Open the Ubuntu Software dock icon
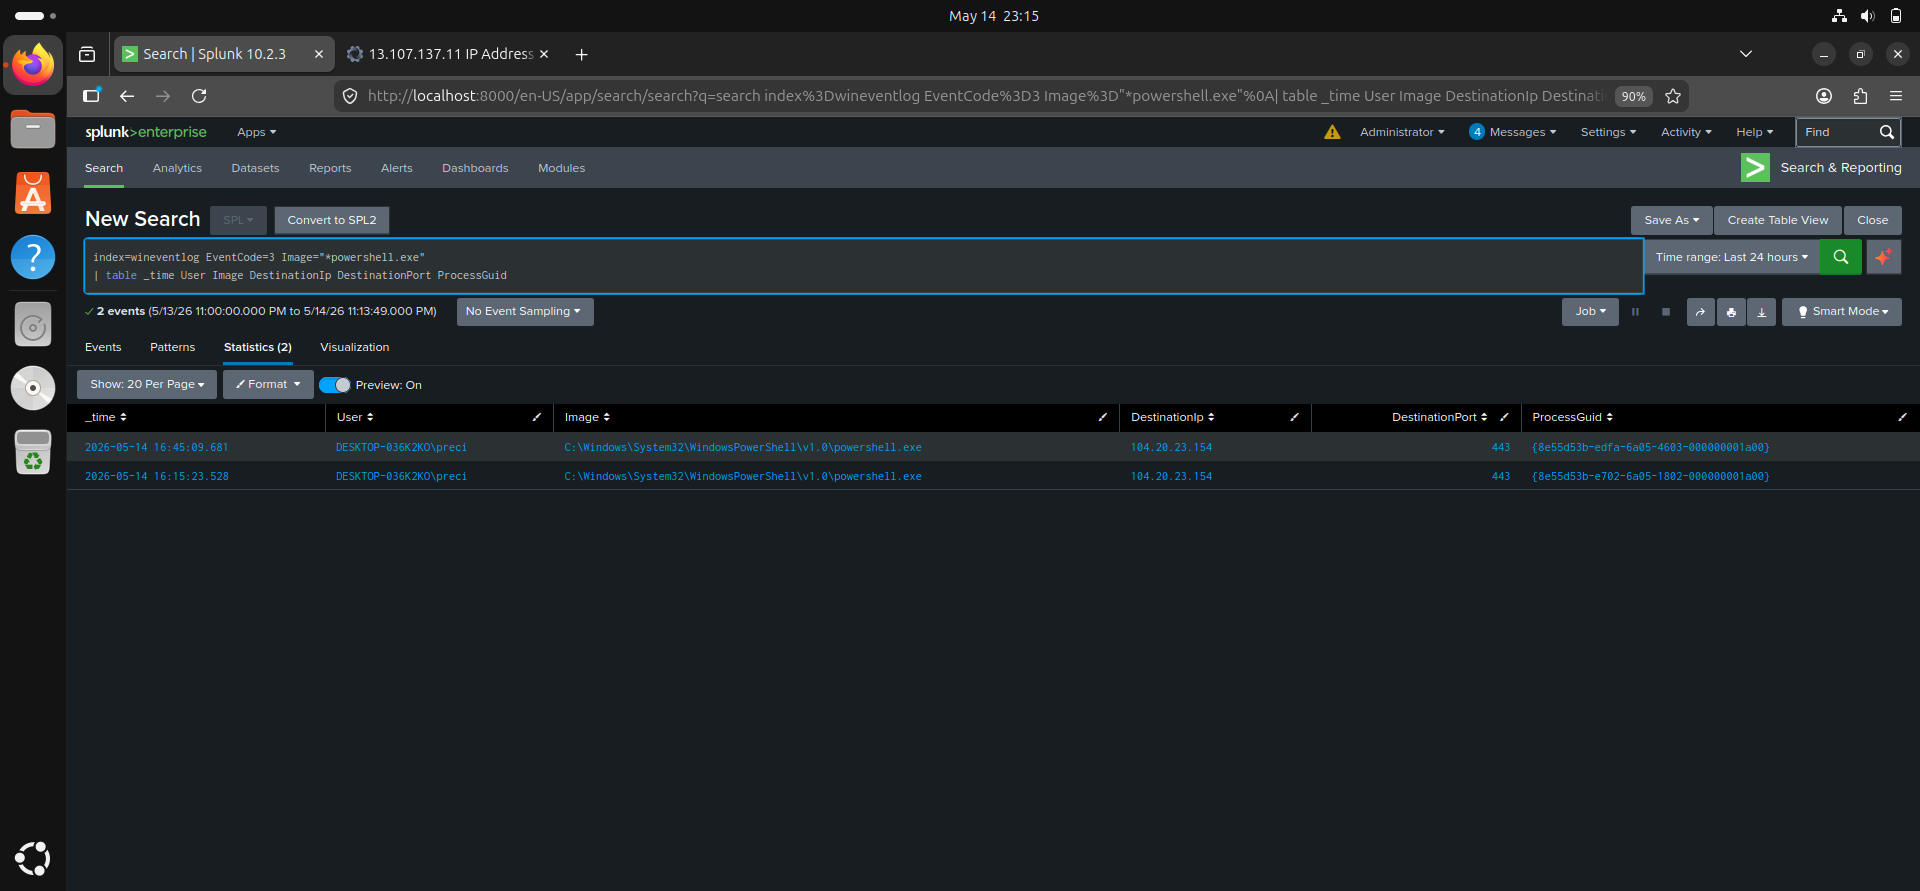Image resolution: width=1920 pixels, height=891 pixels. click(x=33, y=193)
